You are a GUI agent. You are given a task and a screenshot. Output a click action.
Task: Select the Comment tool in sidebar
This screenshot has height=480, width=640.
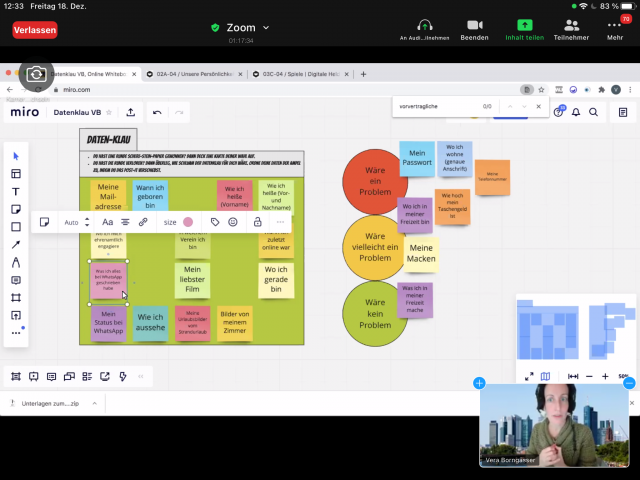(x=16, y=280)
